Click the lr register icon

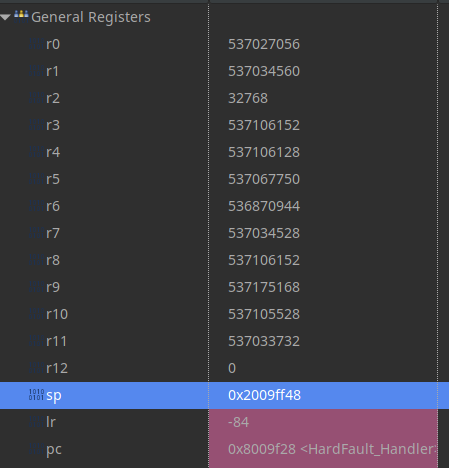click(36, 422)
